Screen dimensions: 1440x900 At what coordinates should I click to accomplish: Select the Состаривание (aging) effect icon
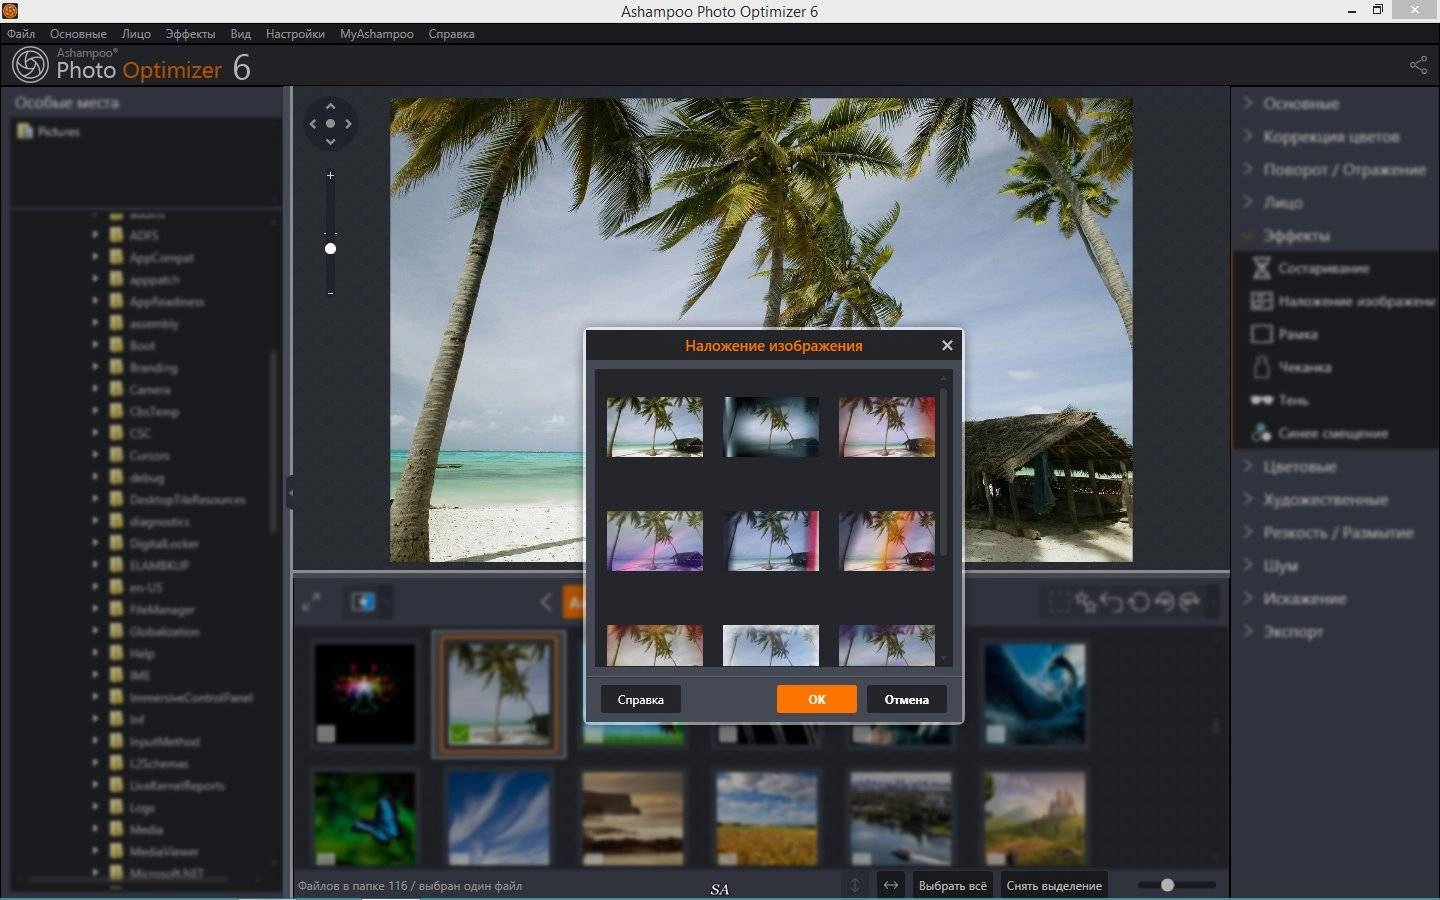pos(1261,268)
